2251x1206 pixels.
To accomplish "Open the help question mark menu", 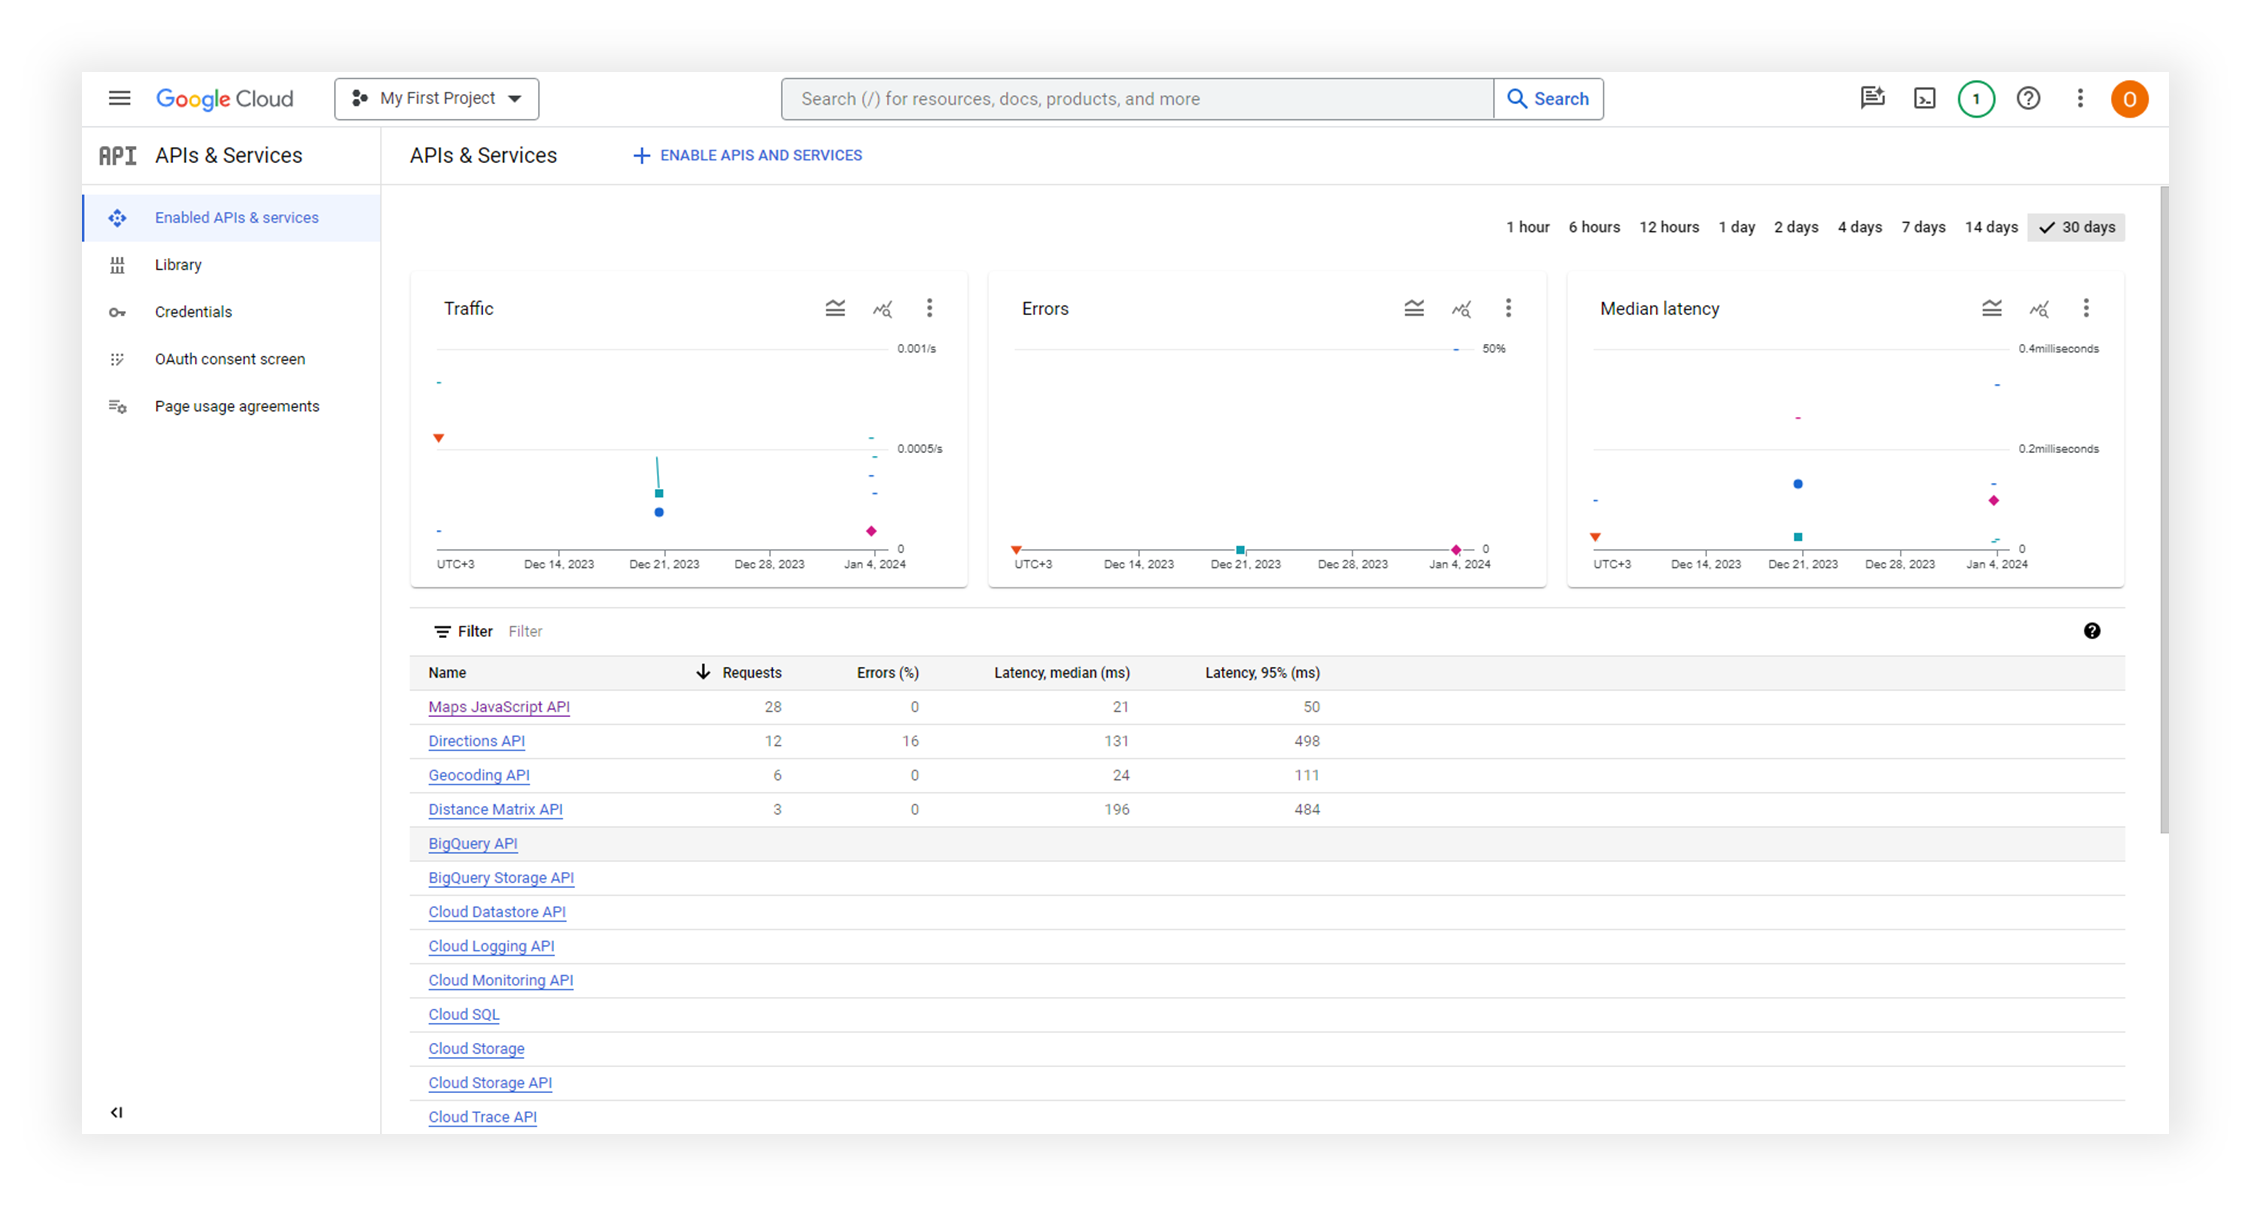I will 2028,98.
